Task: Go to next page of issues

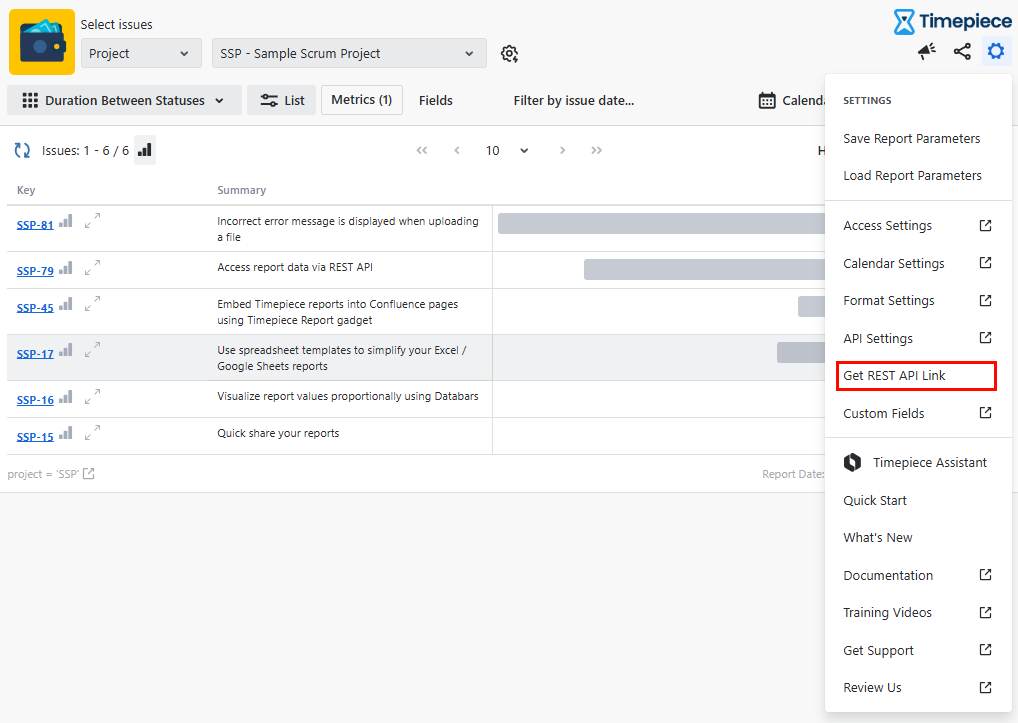Action: tap(562, 151)
